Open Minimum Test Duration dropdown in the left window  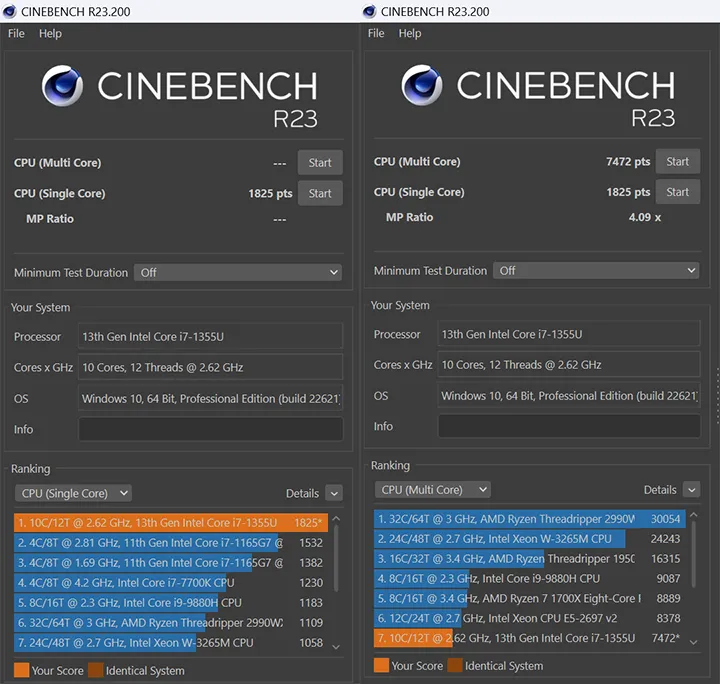(x=237, y=272)
